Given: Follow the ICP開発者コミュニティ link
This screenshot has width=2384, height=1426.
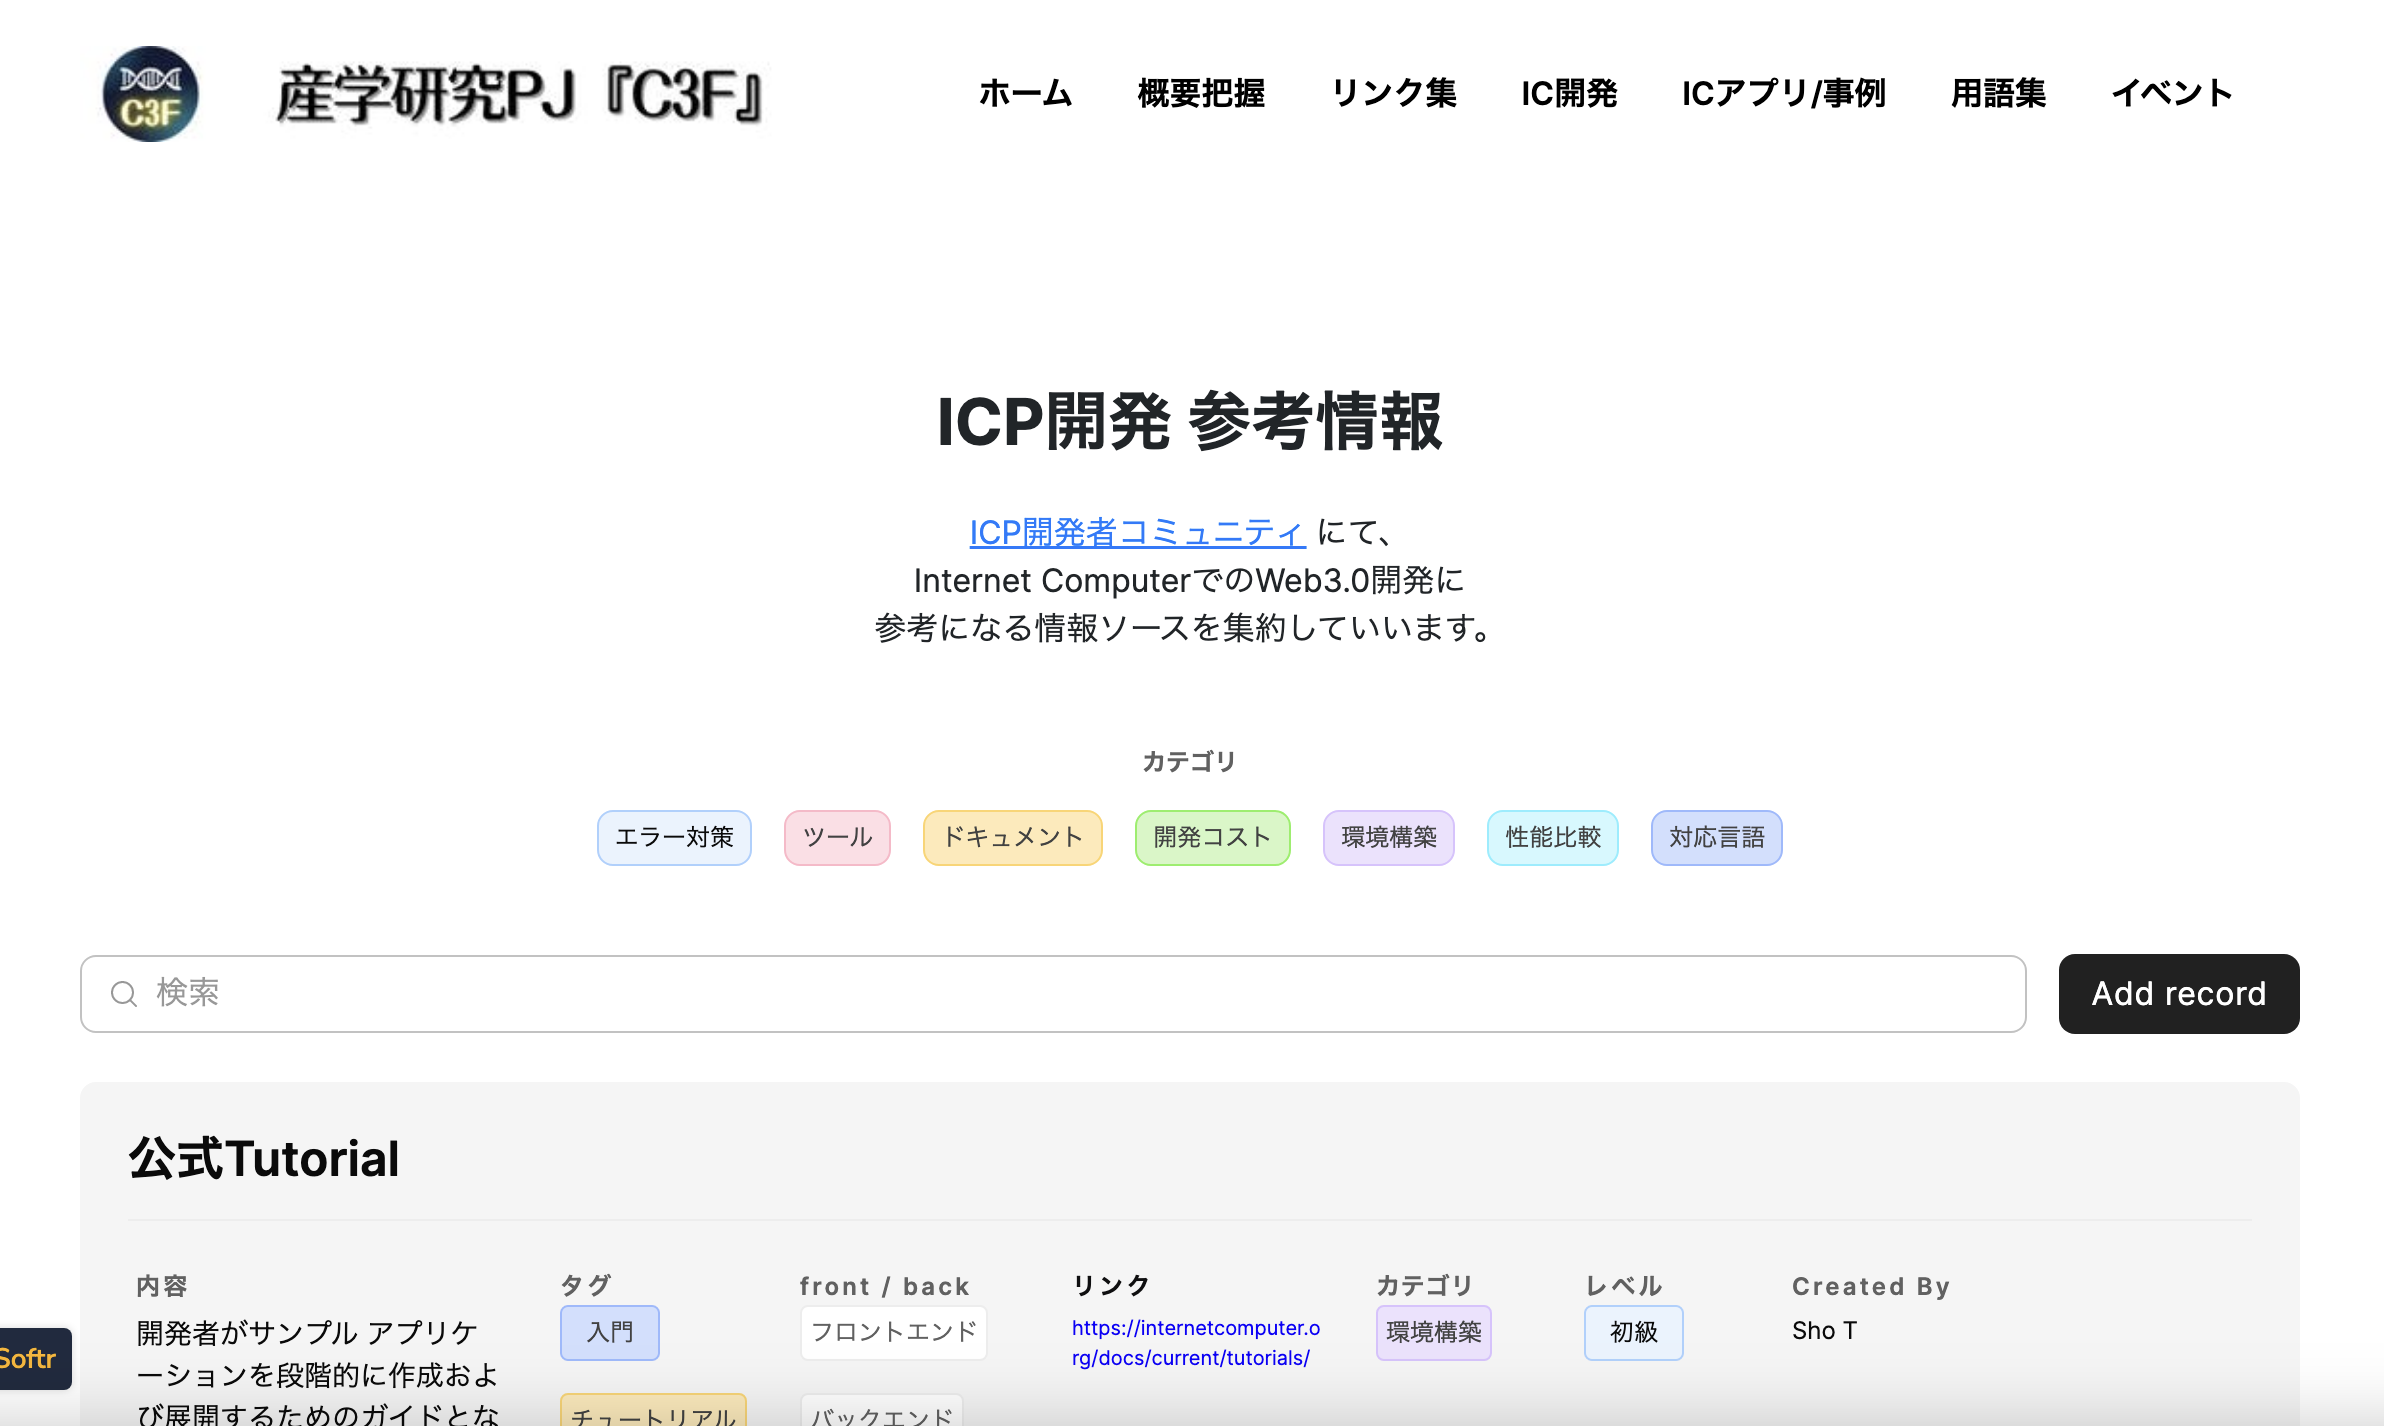Looking at the screenshot, I should point(1137,532).
